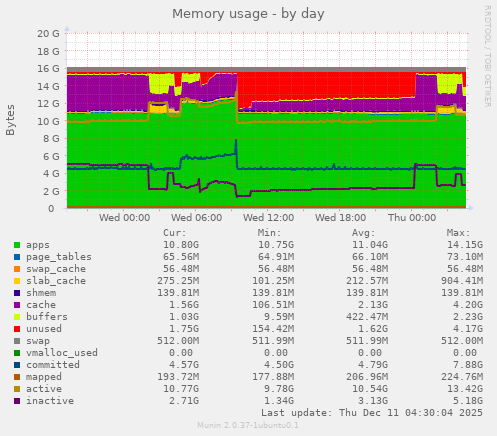Screen dimensions: 497x436
Task: Click the 'inactive' legend label
Action: point(50,401)
